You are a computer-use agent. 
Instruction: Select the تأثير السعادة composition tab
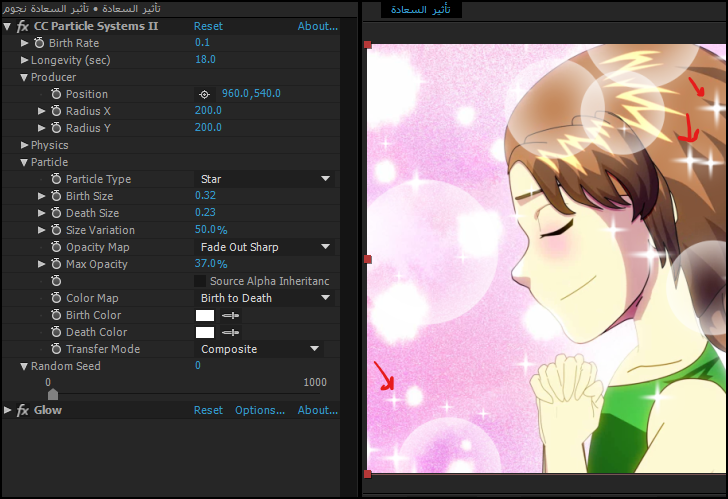coord(421,9)
